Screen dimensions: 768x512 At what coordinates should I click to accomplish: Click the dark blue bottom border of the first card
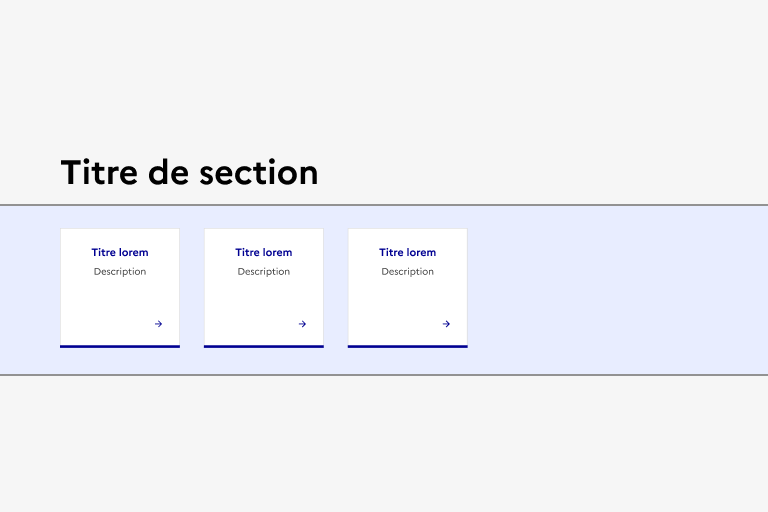tap(120, 346)
